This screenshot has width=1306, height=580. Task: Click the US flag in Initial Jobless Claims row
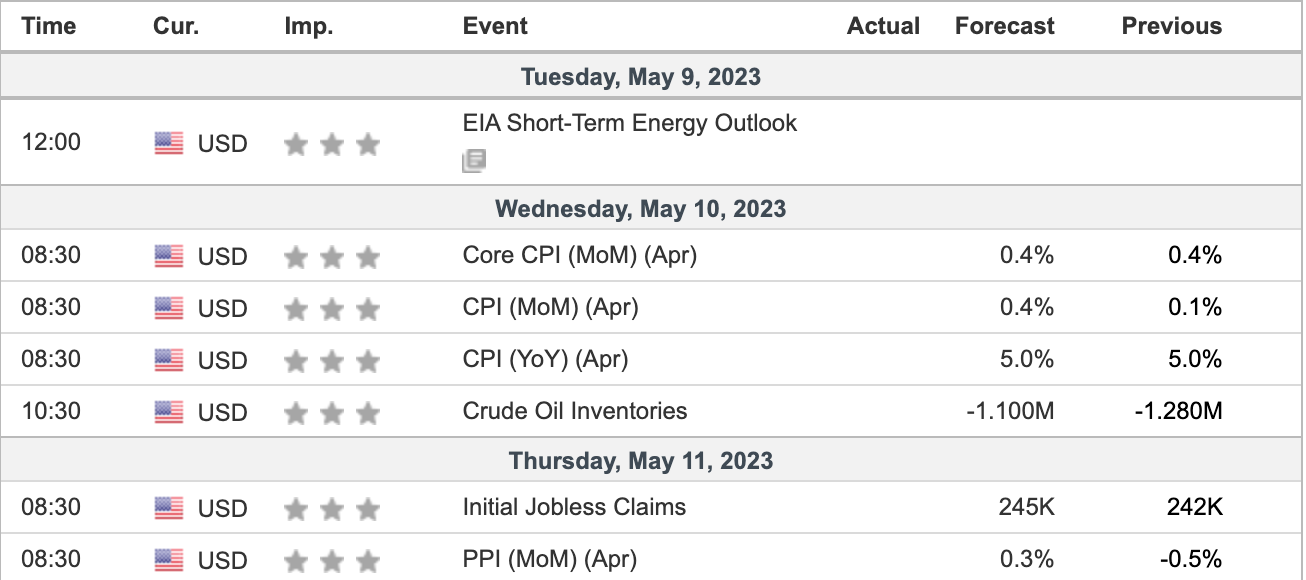[169, 509]
